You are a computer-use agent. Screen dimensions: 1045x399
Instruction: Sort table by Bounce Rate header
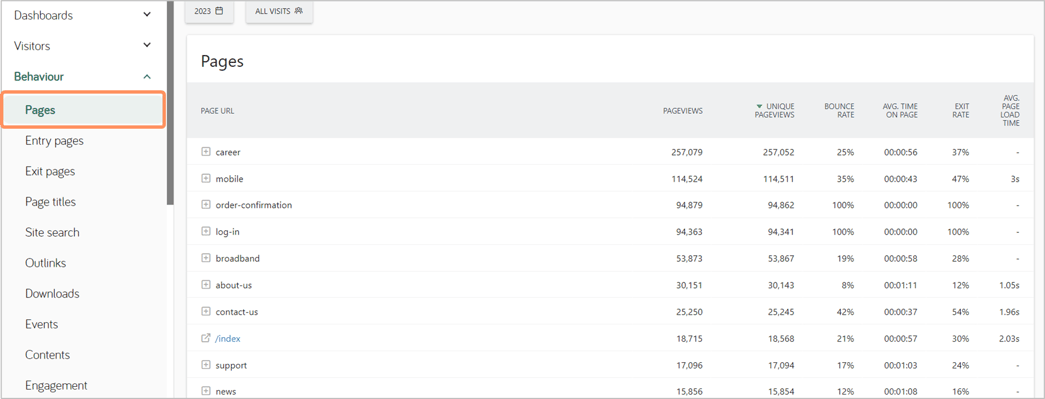pyautogui.click(x=839, y=111)
